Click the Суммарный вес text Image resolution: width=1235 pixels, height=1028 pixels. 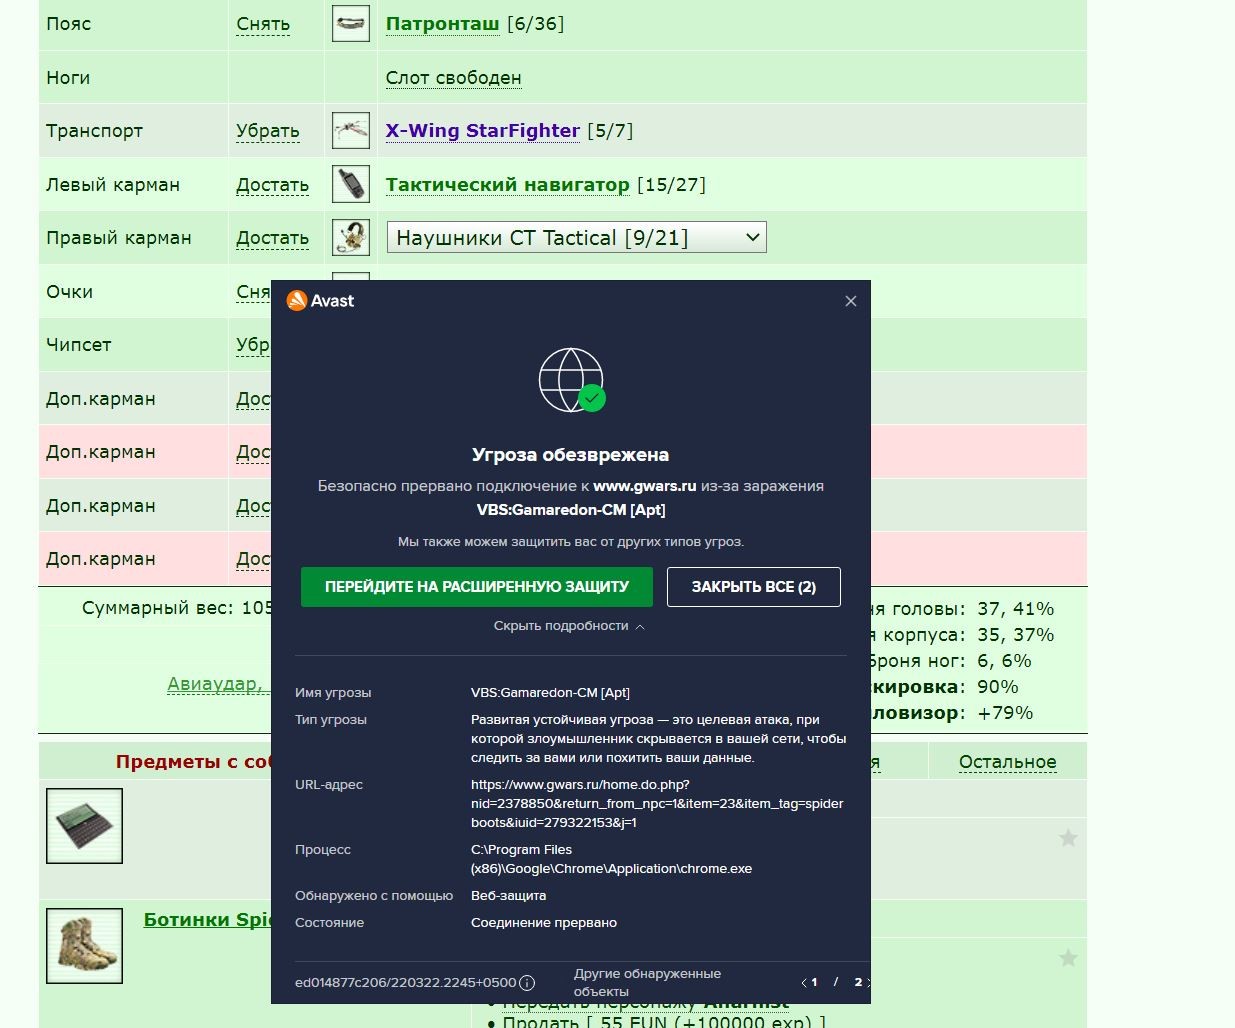176,608
